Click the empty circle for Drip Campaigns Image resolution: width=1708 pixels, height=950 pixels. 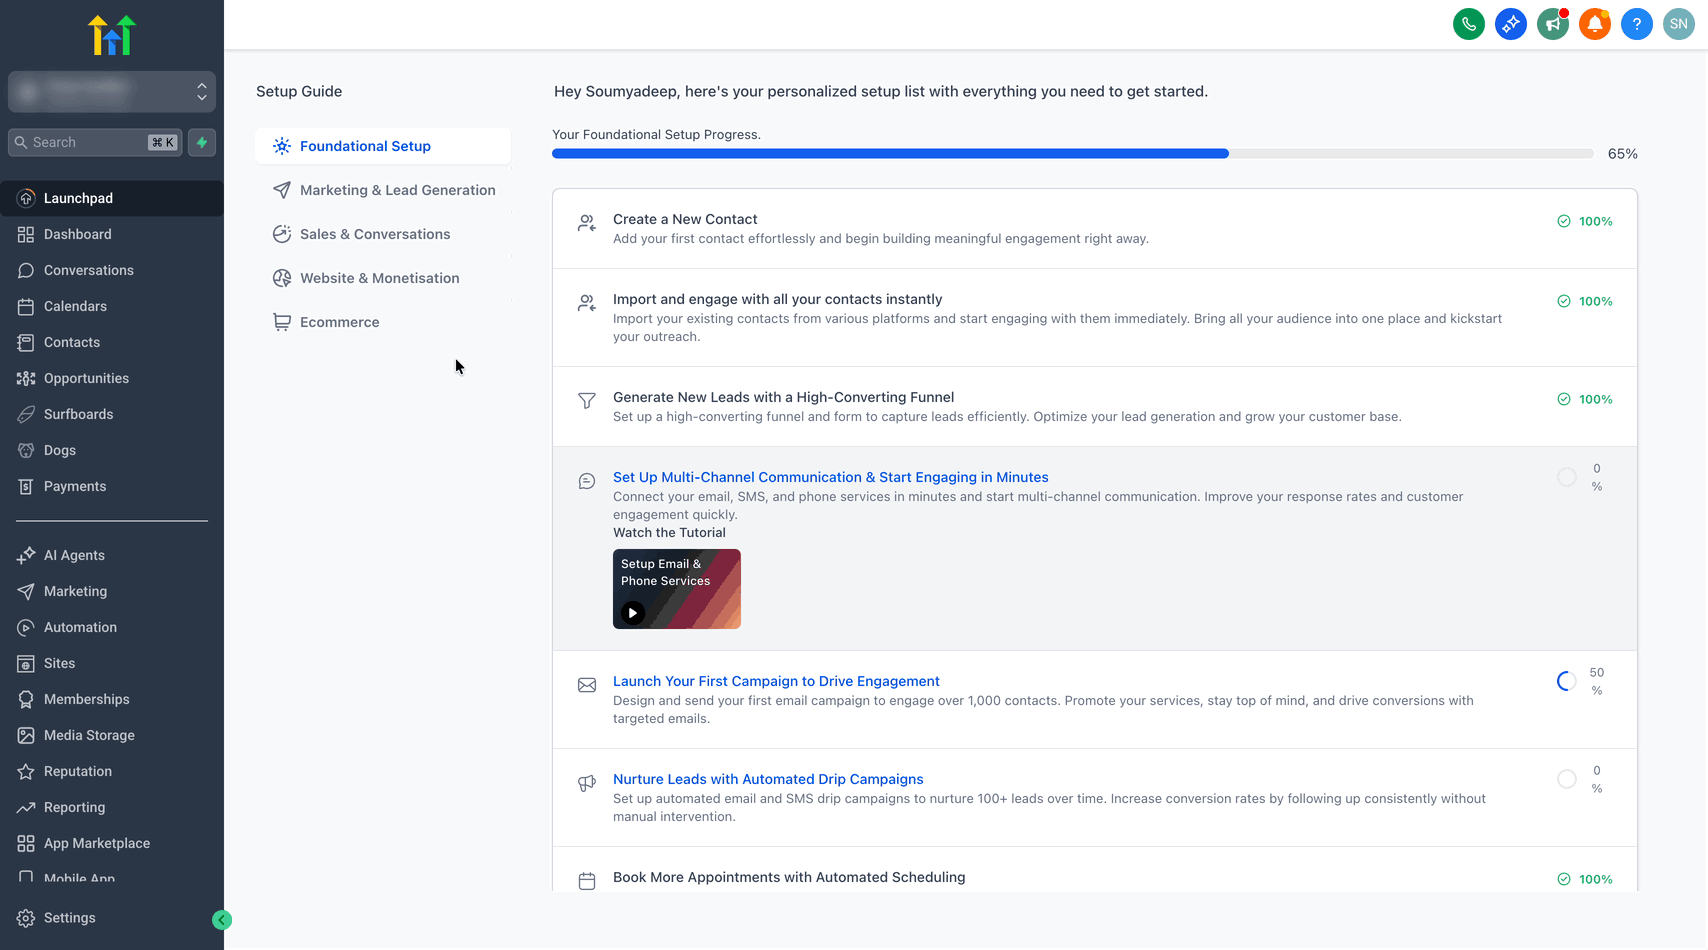(1567, 779)
